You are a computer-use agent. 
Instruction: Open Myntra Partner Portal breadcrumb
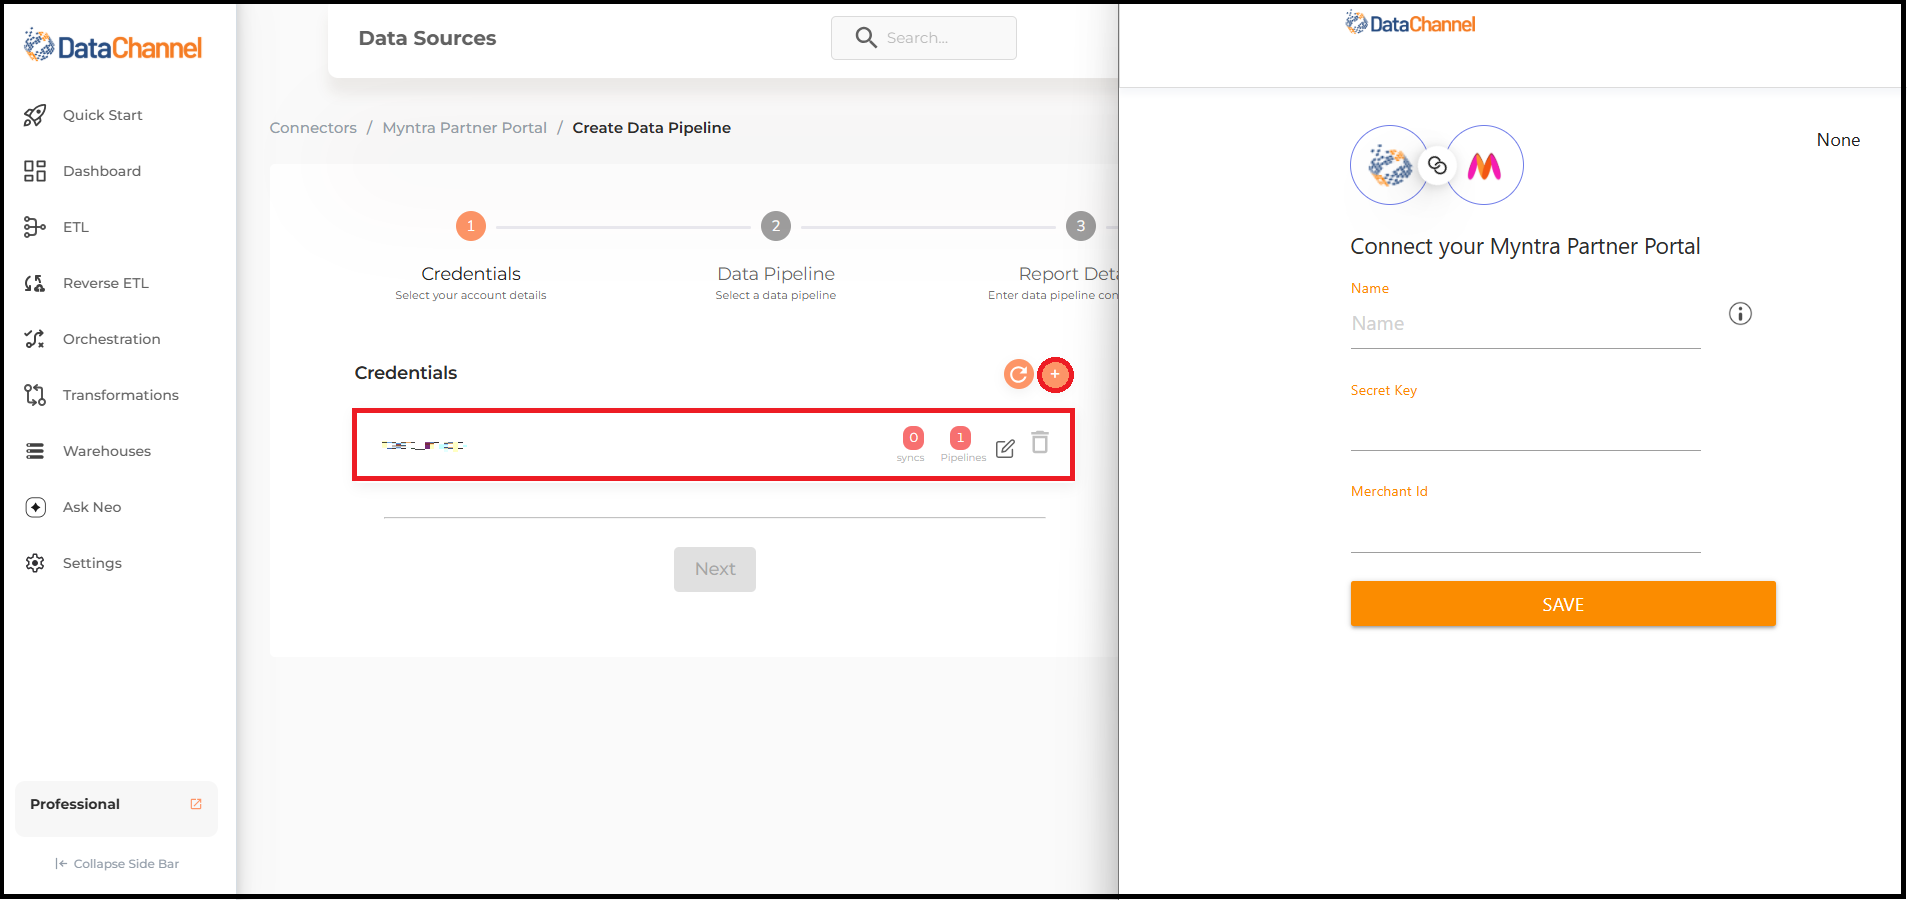tap(465, 128)
